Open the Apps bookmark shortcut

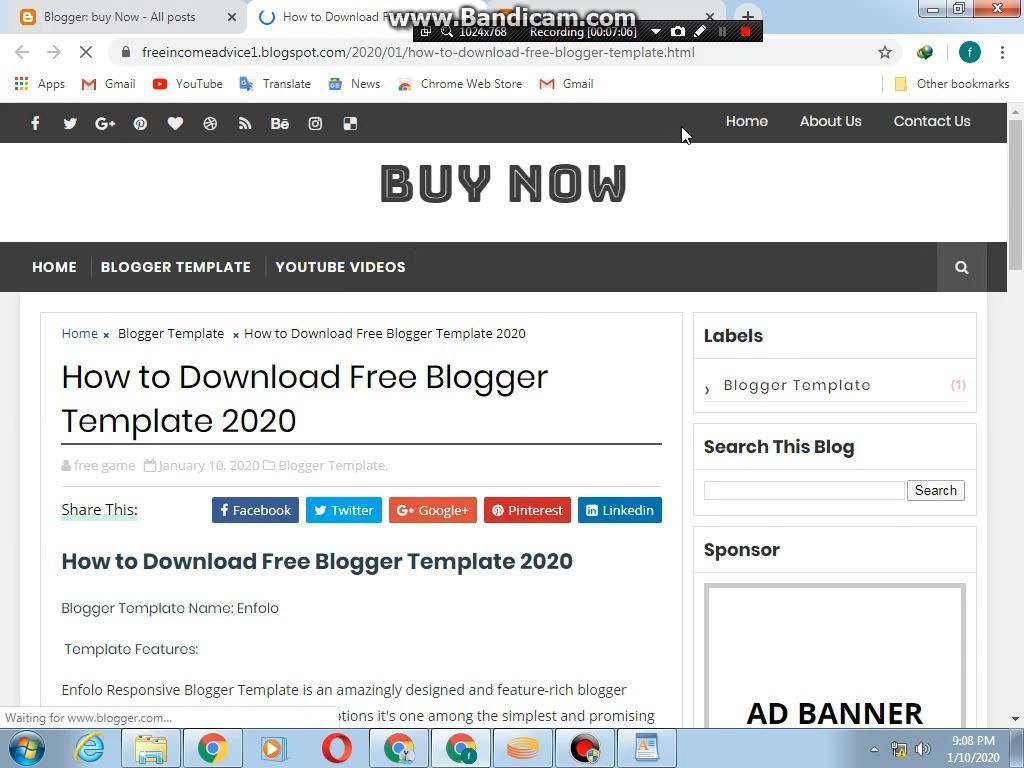[39, 84]
